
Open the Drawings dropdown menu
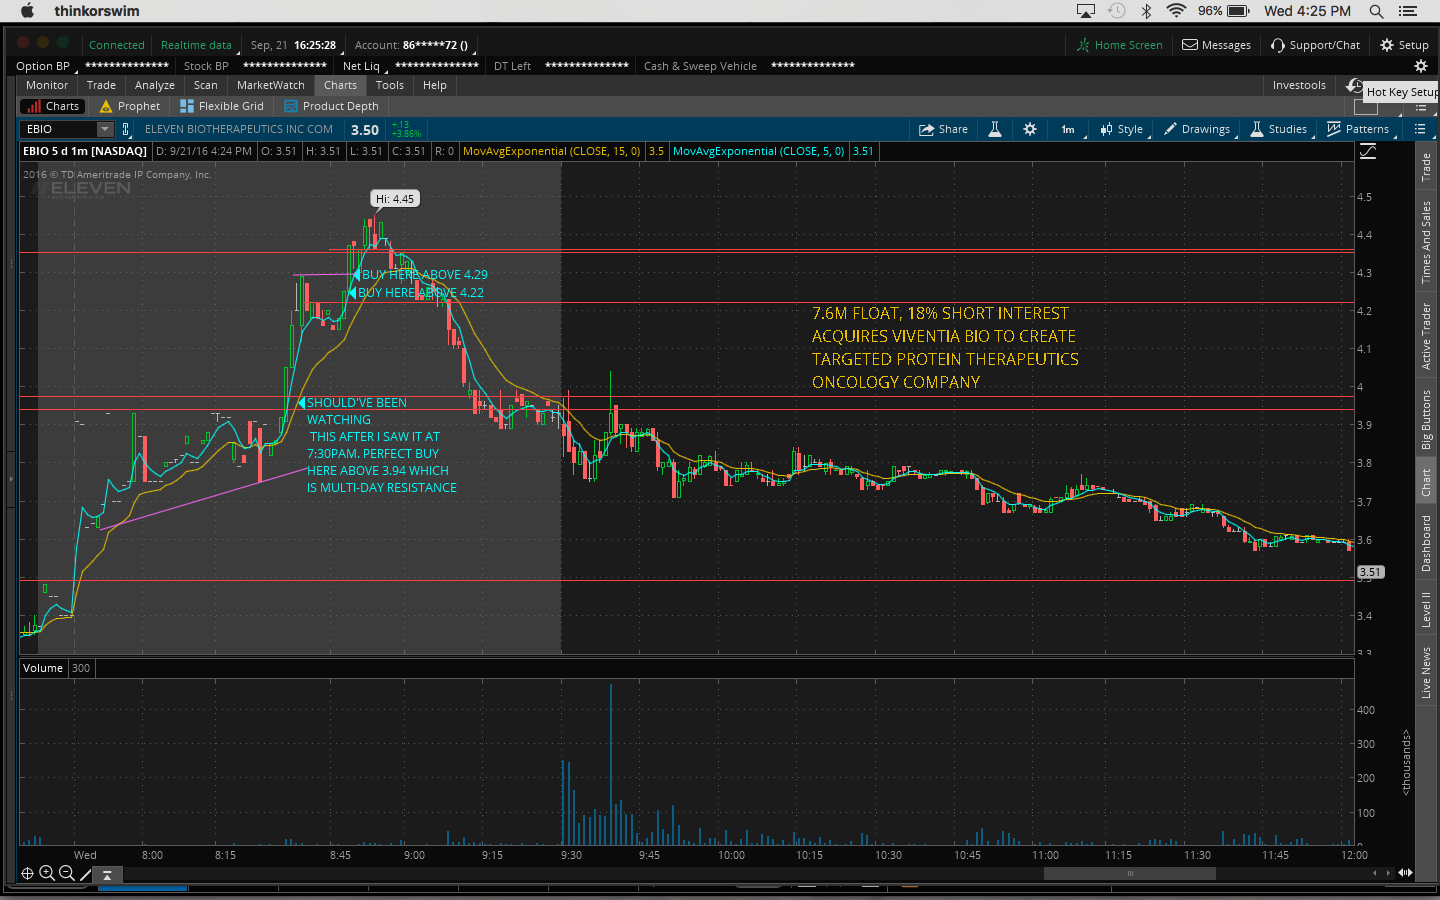pyautogui.click(x=1197, y=129)
